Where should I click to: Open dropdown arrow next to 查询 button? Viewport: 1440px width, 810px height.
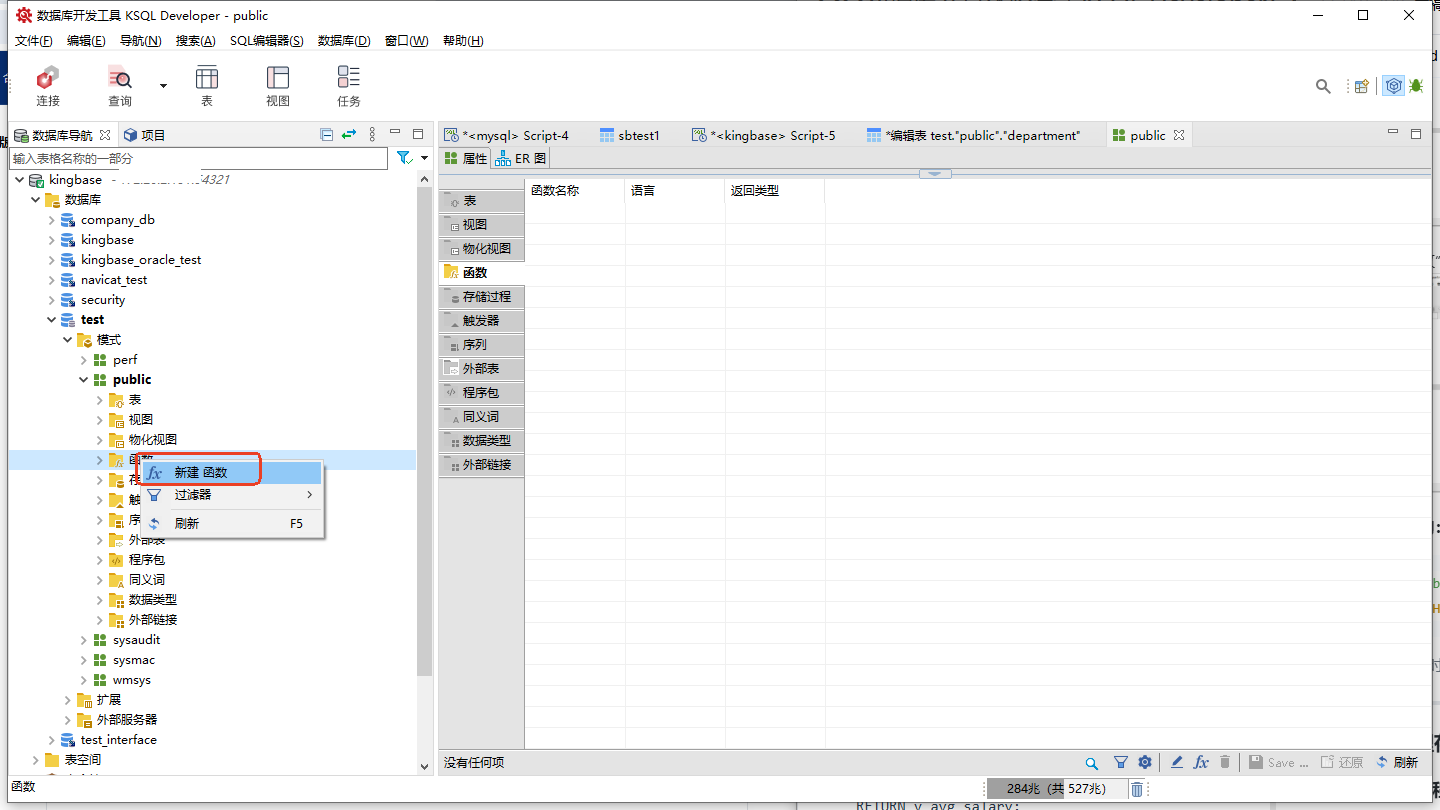[163, 86]
